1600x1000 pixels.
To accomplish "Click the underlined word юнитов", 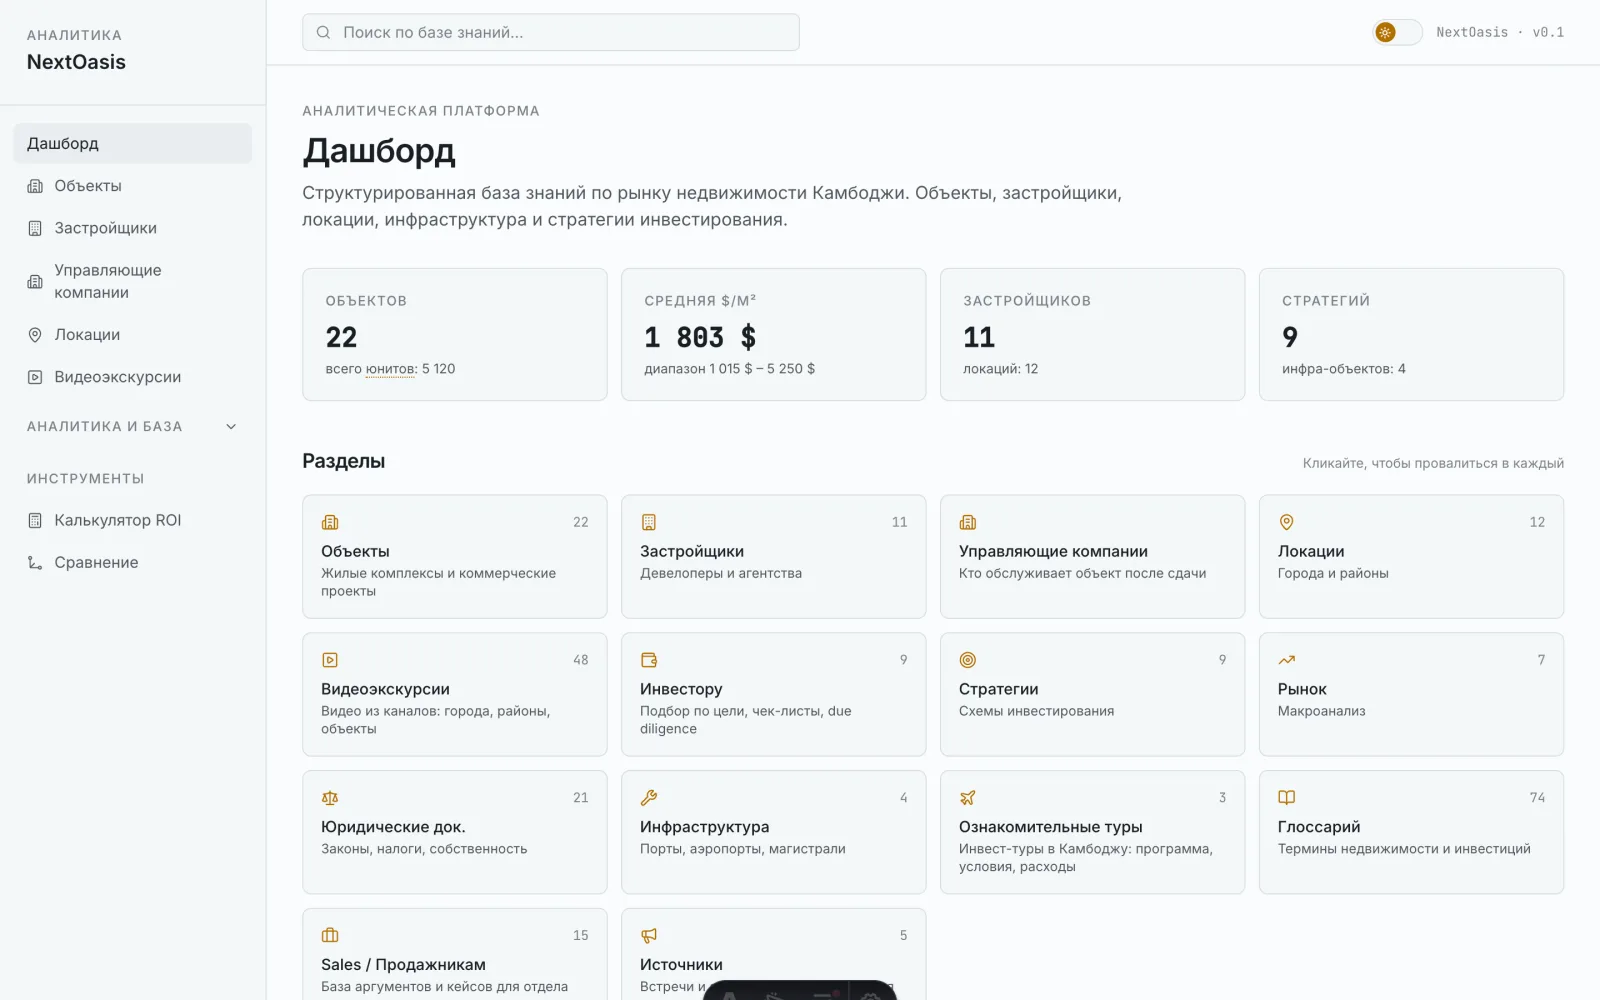I will point(391,369).
